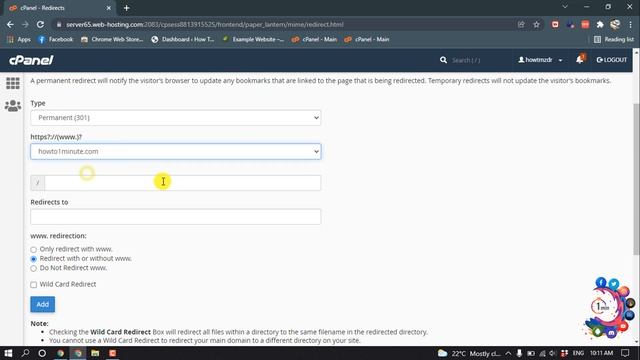Click the browser address bar URL
The image size is (640, 360).
pos(205,24)
